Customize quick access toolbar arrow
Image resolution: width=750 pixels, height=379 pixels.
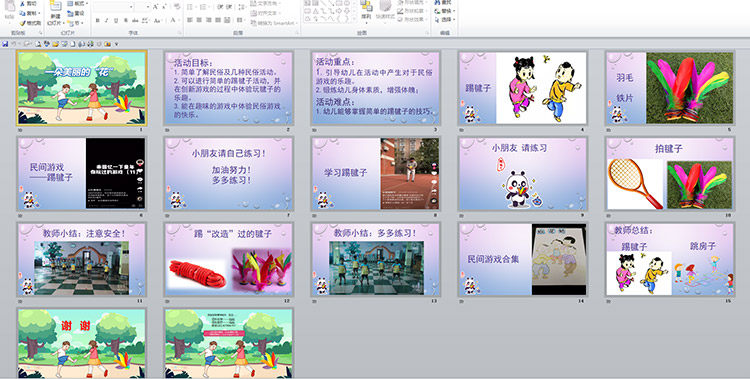coord(116,44)
